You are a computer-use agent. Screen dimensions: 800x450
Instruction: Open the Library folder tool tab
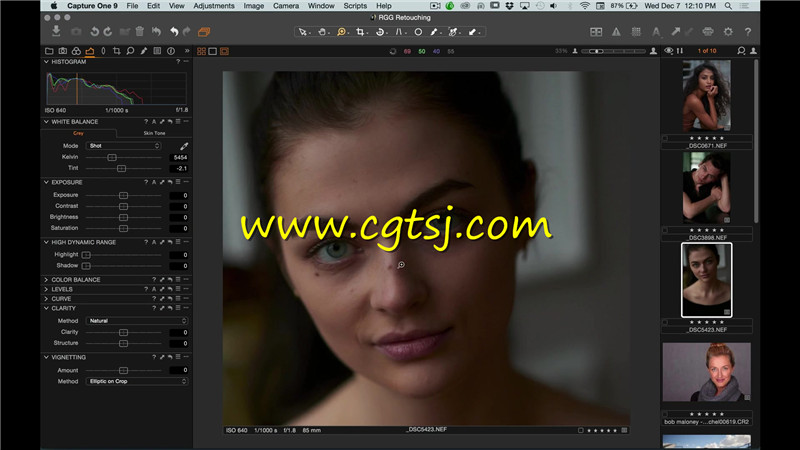[x=49, y=51]
